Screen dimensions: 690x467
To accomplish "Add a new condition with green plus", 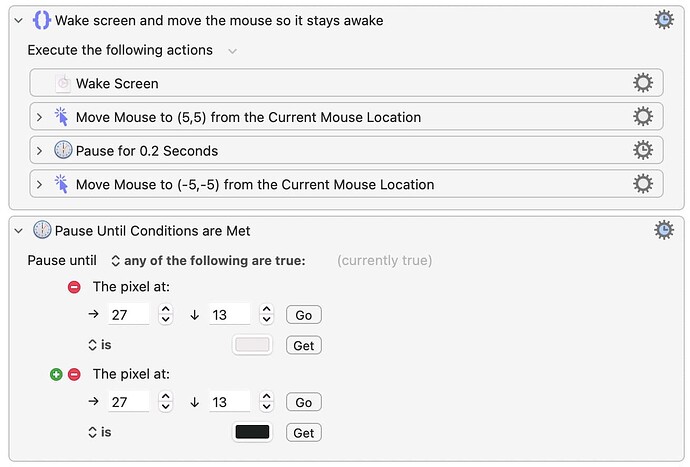I will (x=56, y=374).
